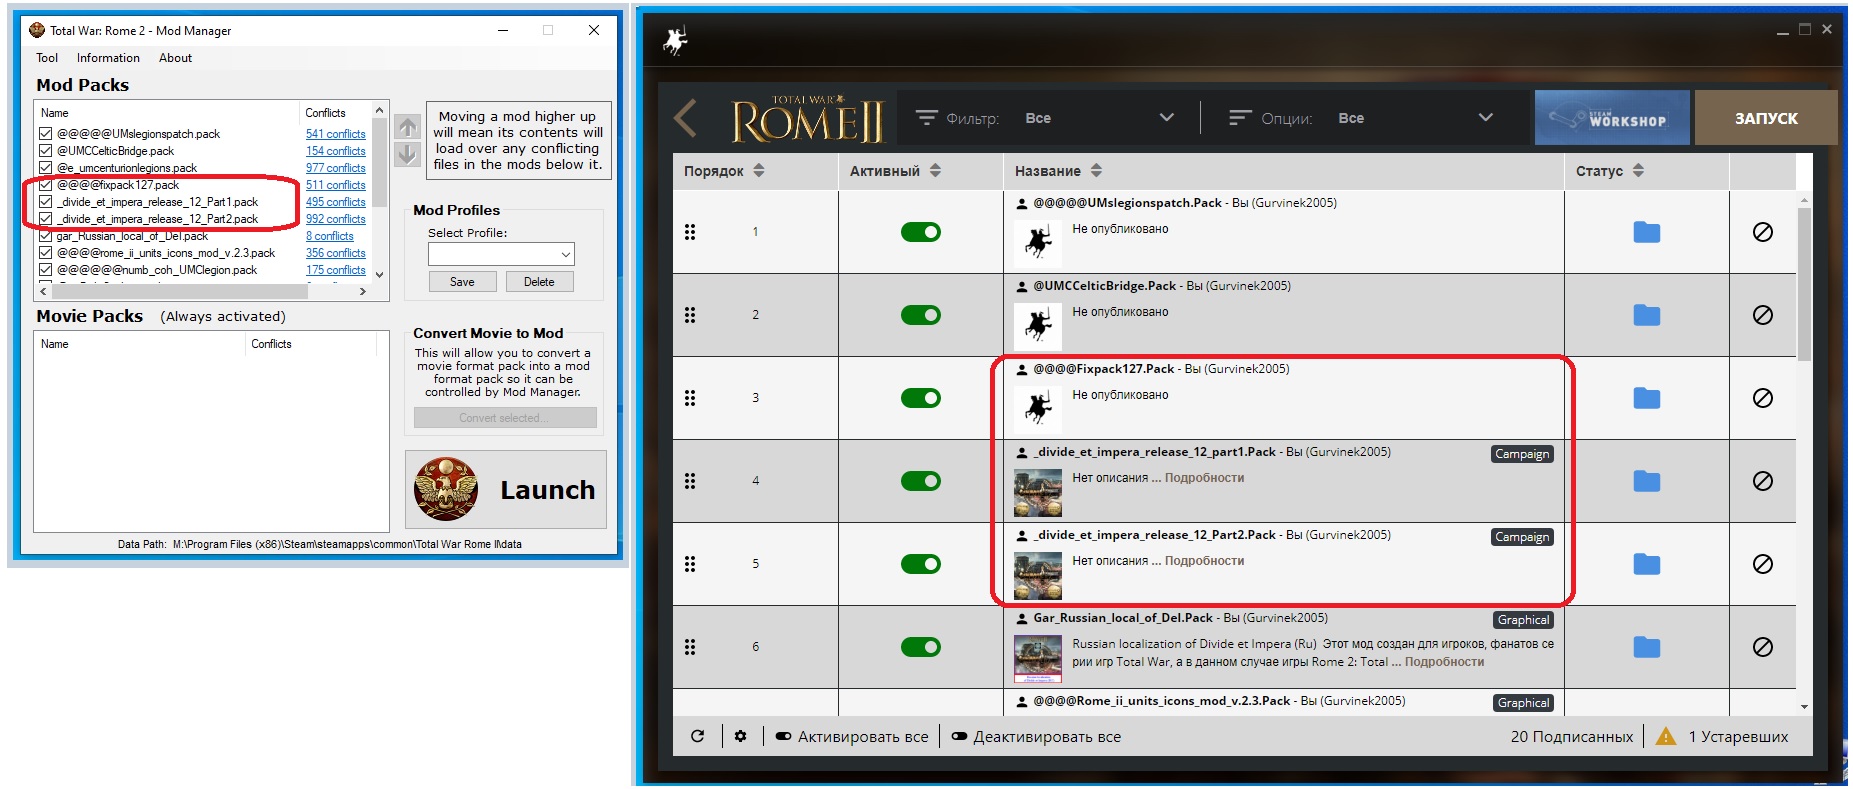Open the Information menu

click(x=108, y=58)
